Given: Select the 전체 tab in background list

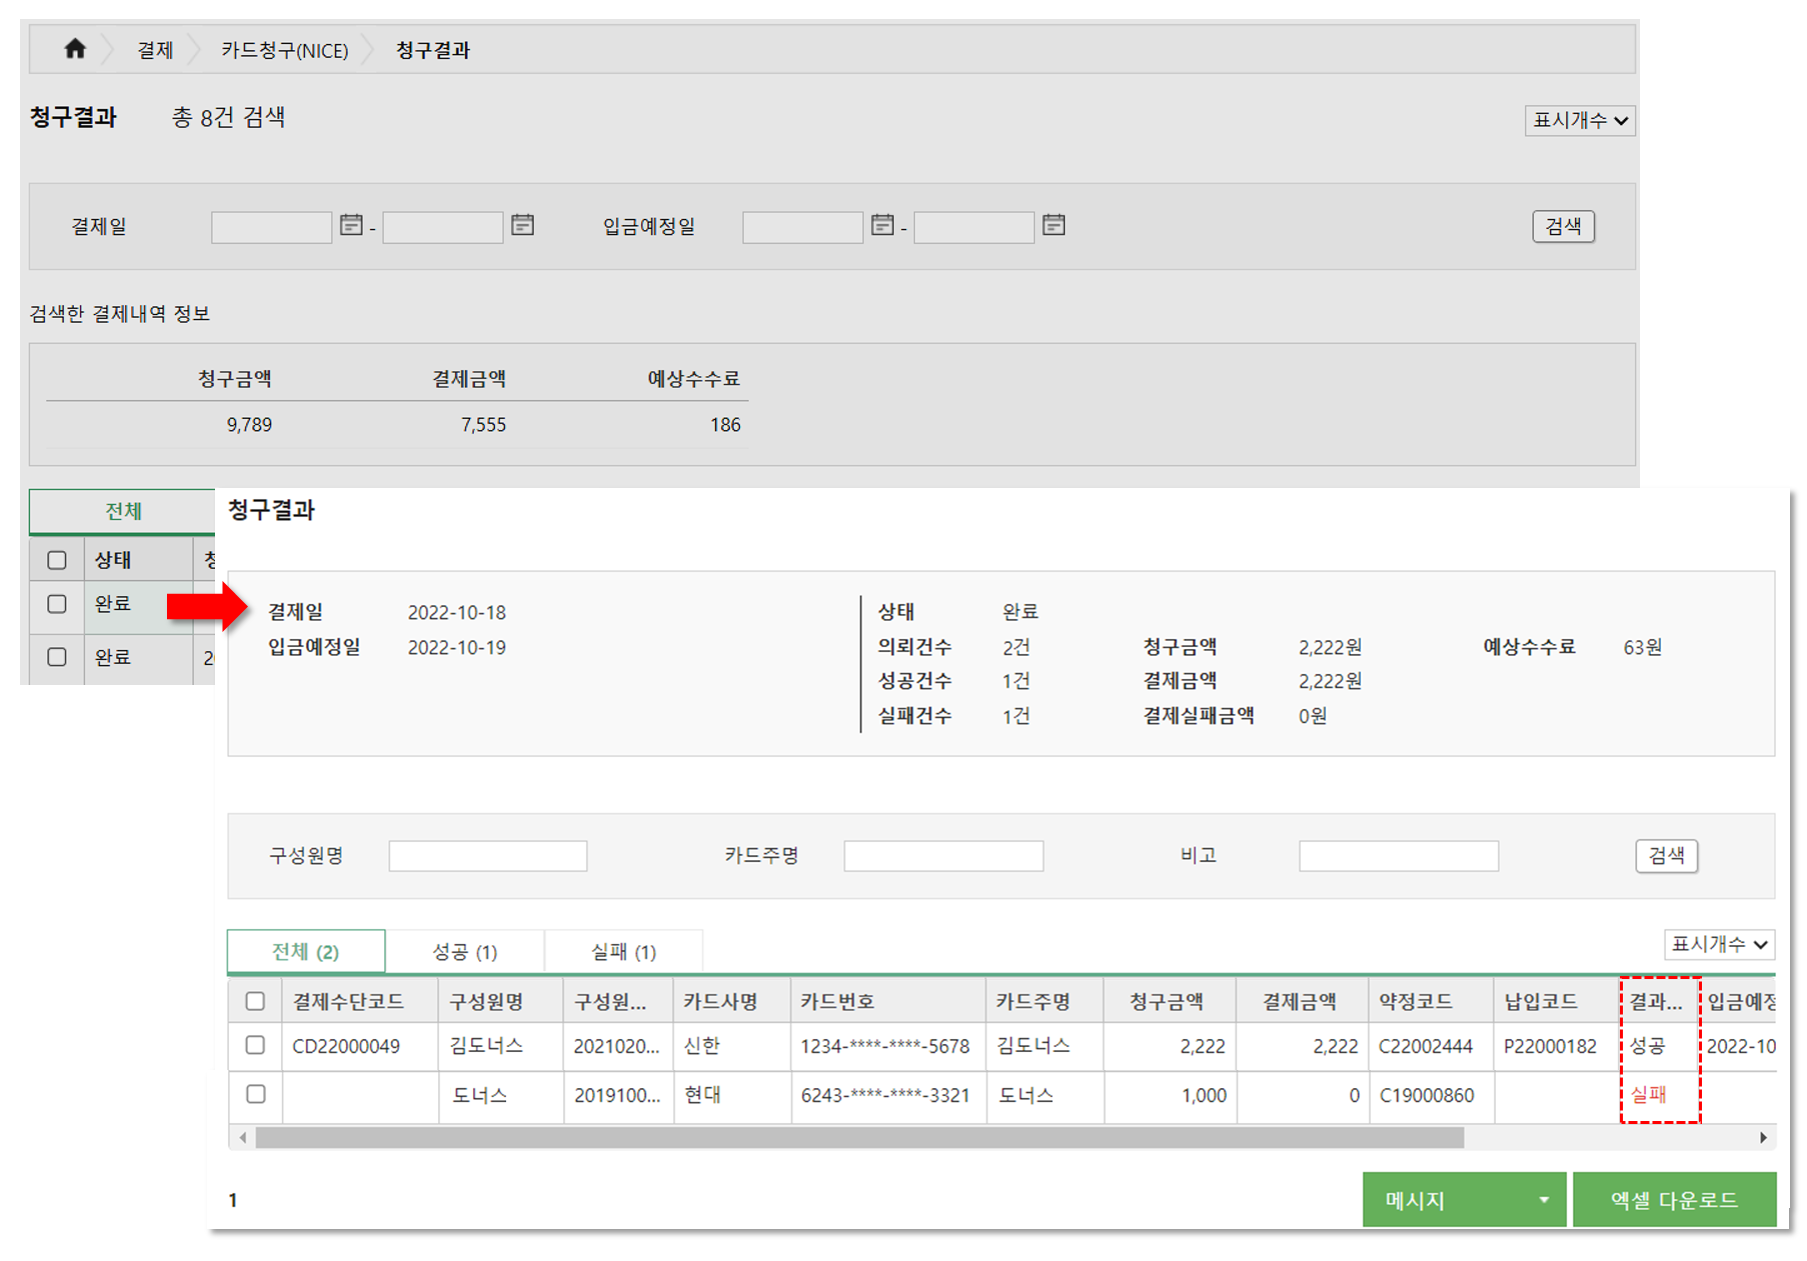Looking at the screenshot, I should coord(123,511).
